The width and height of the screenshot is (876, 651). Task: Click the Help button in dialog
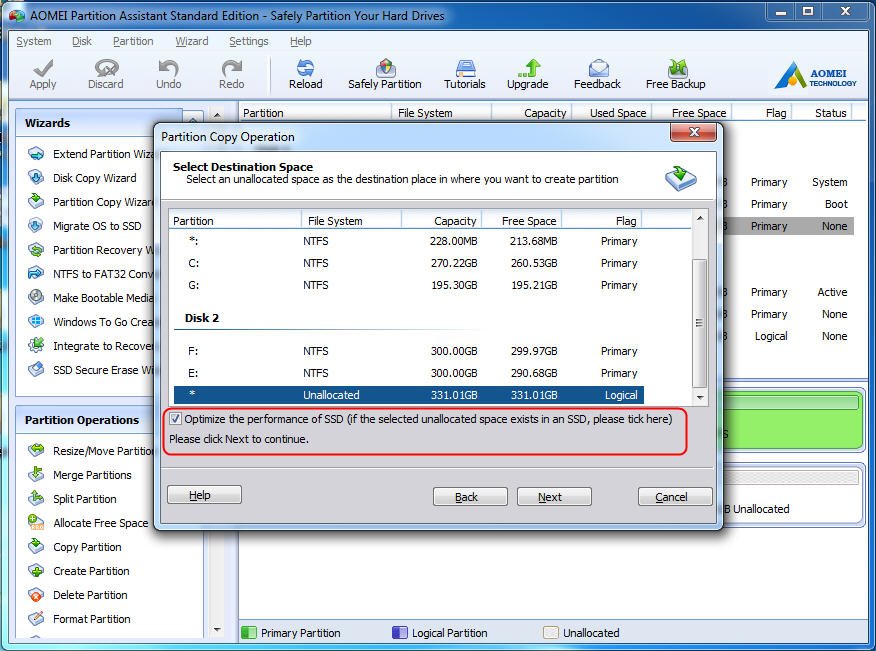click(204, 495)
